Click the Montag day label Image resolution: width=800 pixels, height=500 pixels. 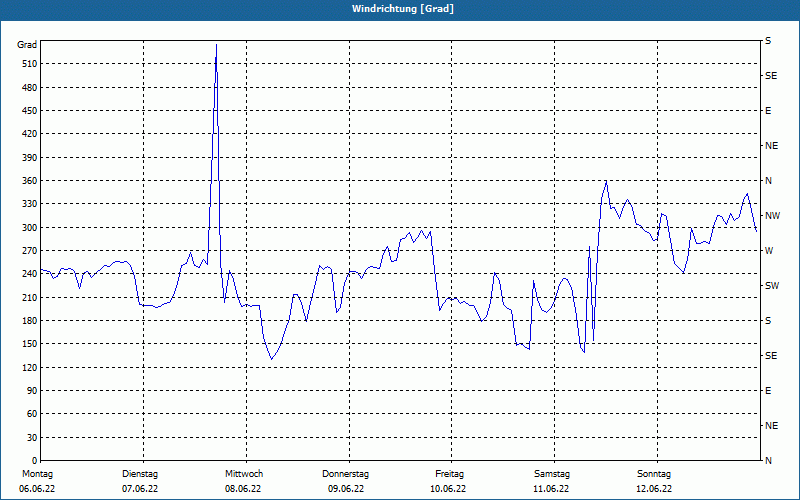coord(37,474)
